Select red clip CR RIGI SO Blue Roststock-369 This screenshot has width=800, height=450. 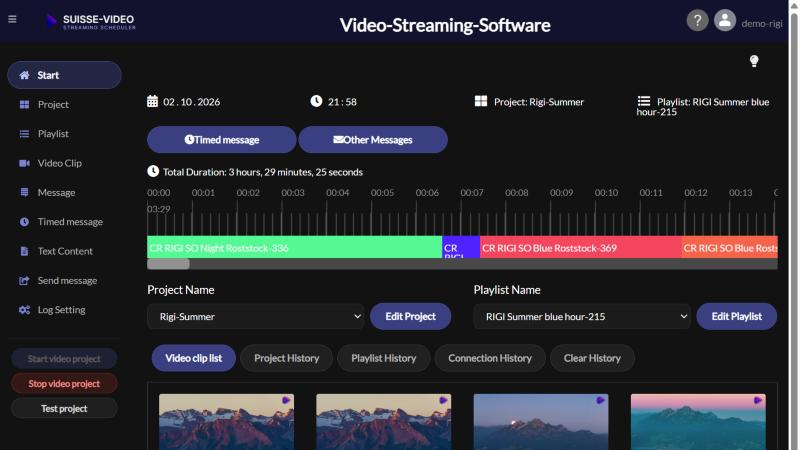pos(581,248)
